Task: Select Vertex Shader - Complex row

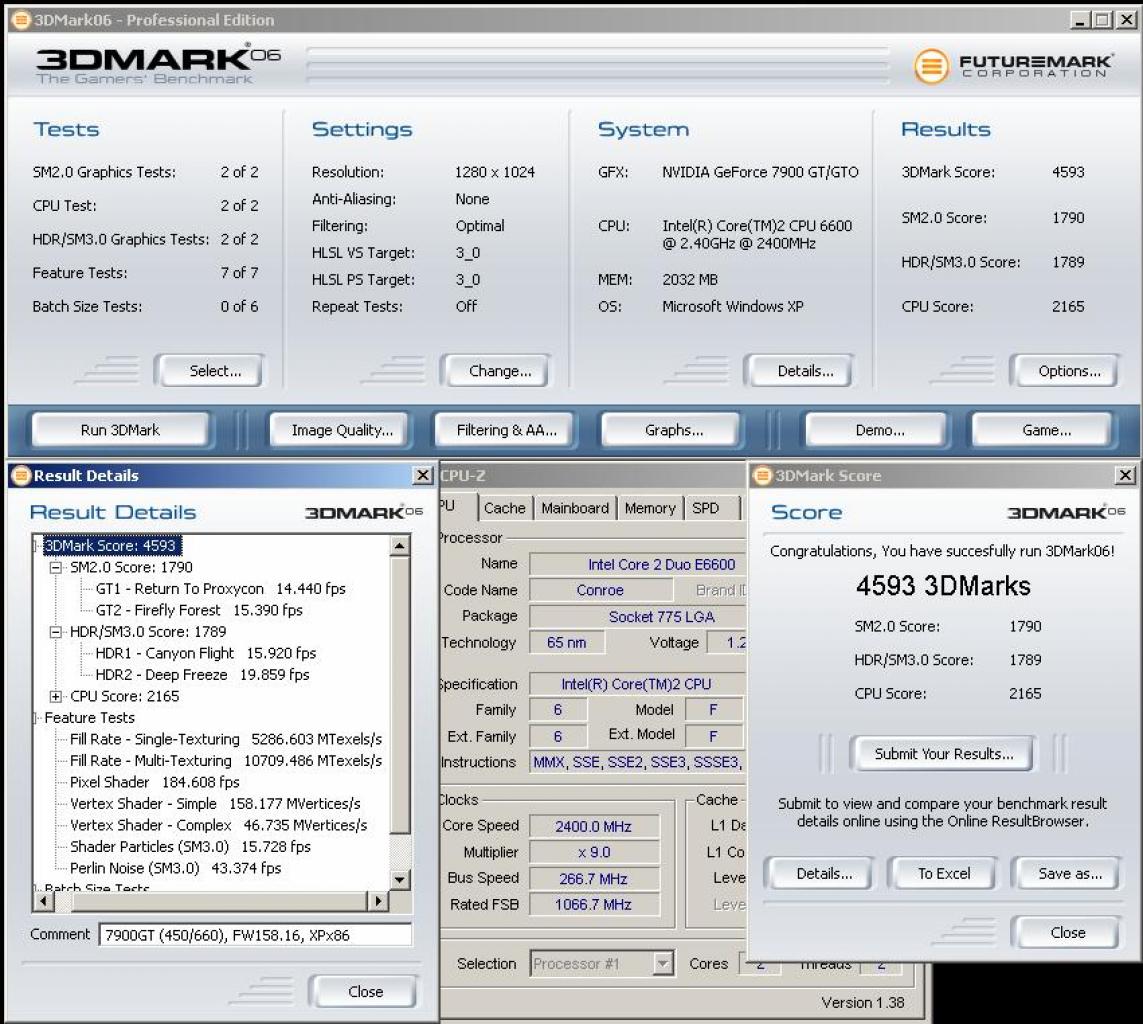Action: [x=219, y=825]
